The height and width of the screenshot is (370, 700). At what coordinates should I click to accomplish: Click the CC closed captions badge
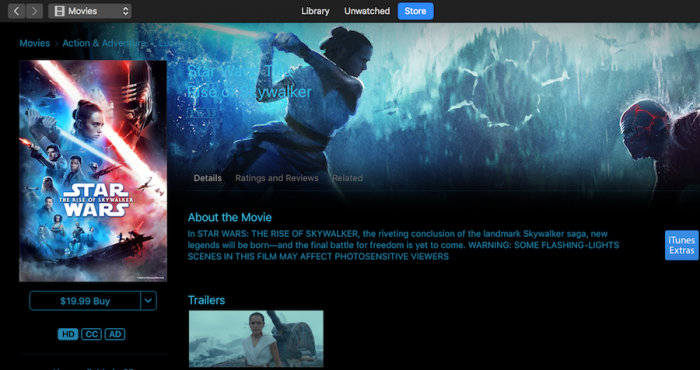pyautogui.click(x=91, y=334)
